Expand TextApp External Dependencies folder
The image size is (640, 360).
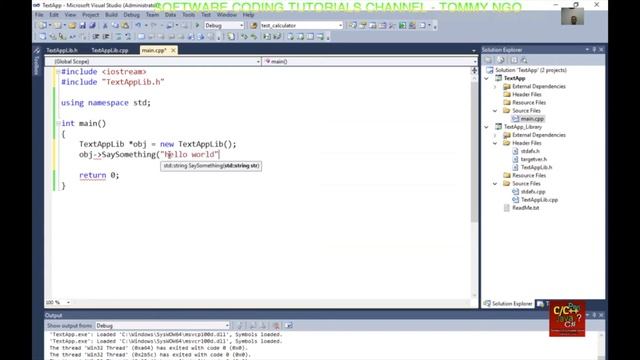tap(495, 87)
